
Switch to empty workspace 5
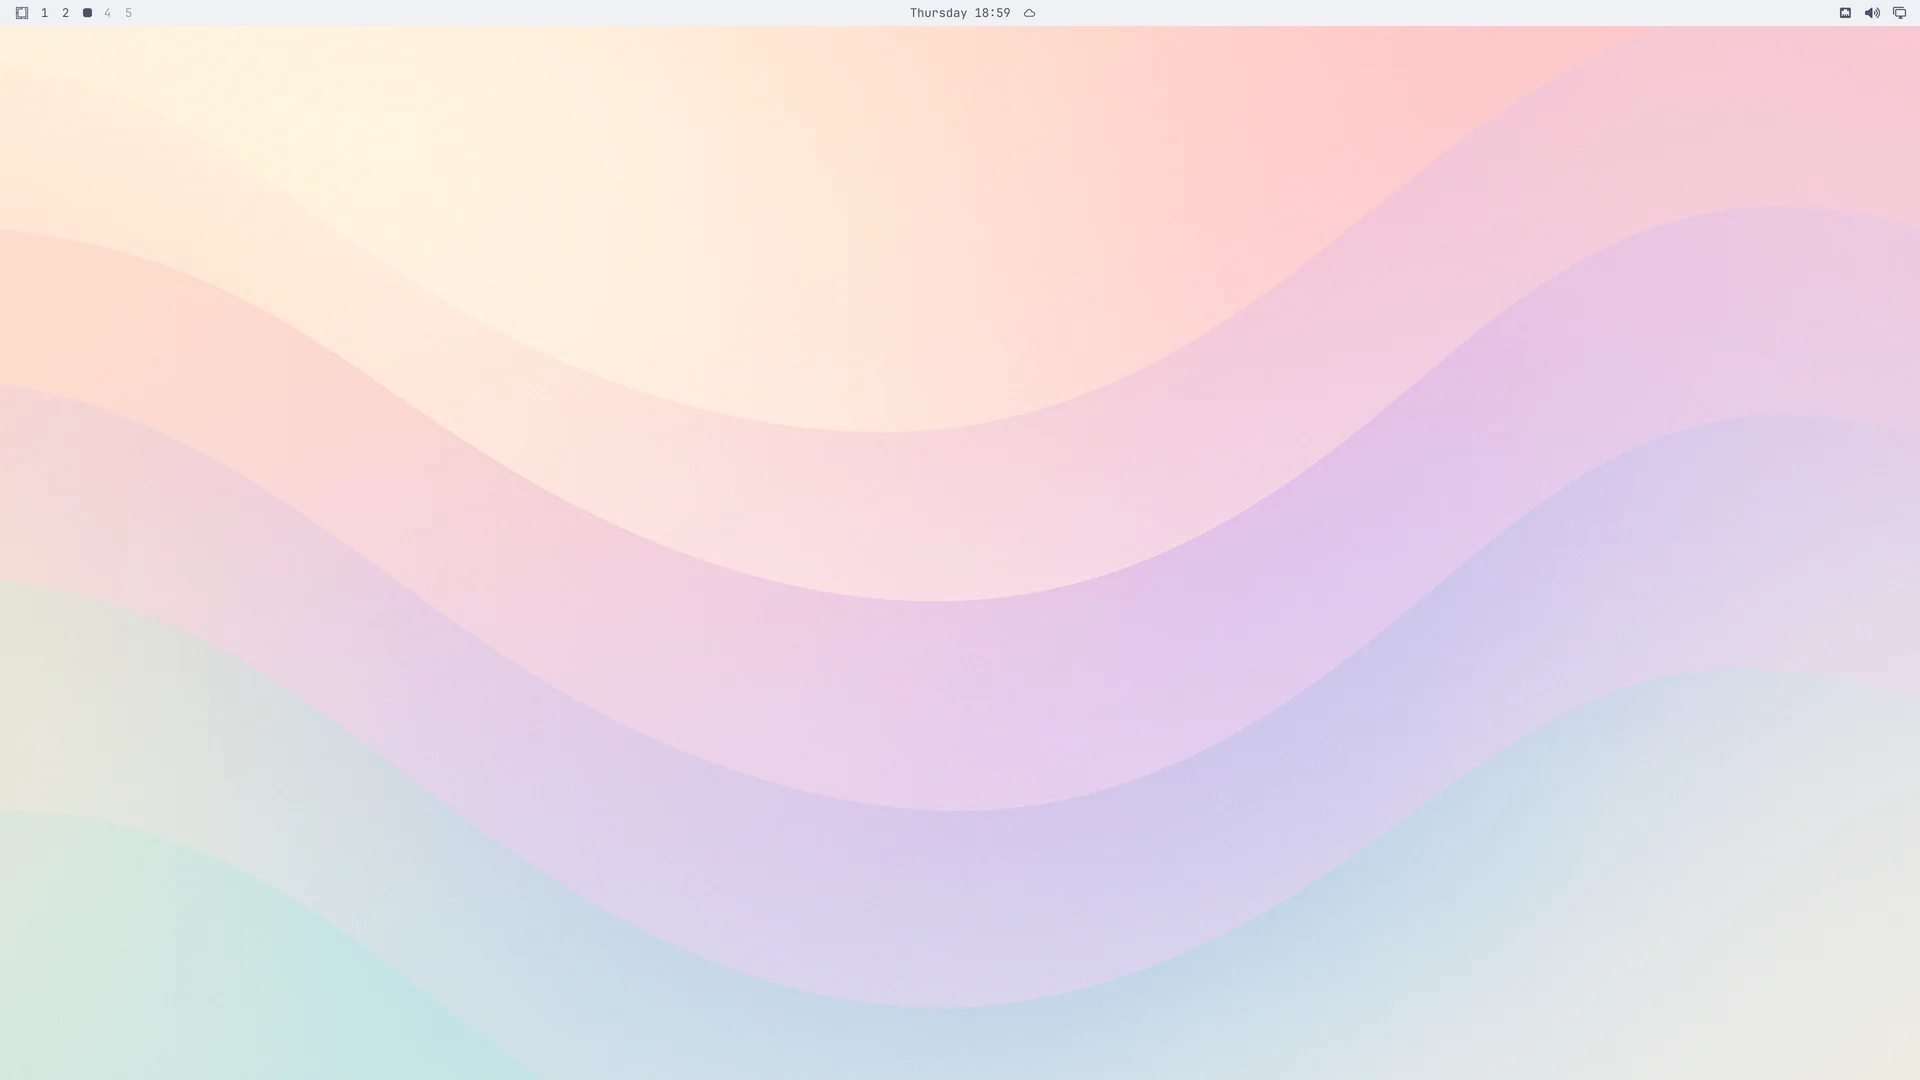pos(128,13)
